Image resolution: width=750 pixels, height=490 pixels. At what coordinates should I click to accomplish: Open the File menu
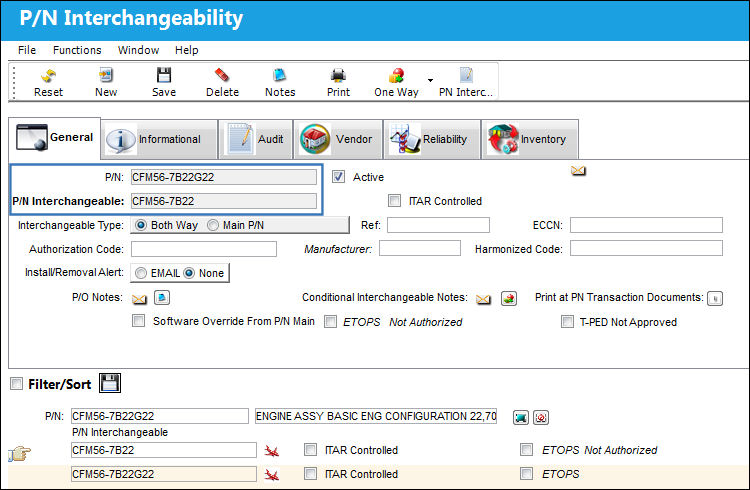pos(27,50)
